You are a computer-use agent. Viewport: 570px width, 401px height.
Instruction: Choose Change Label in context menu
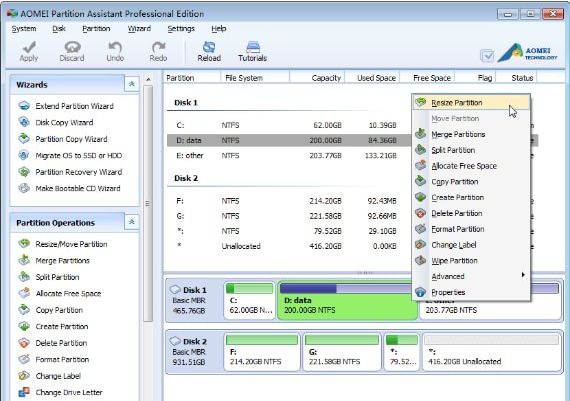click(471, 245)
